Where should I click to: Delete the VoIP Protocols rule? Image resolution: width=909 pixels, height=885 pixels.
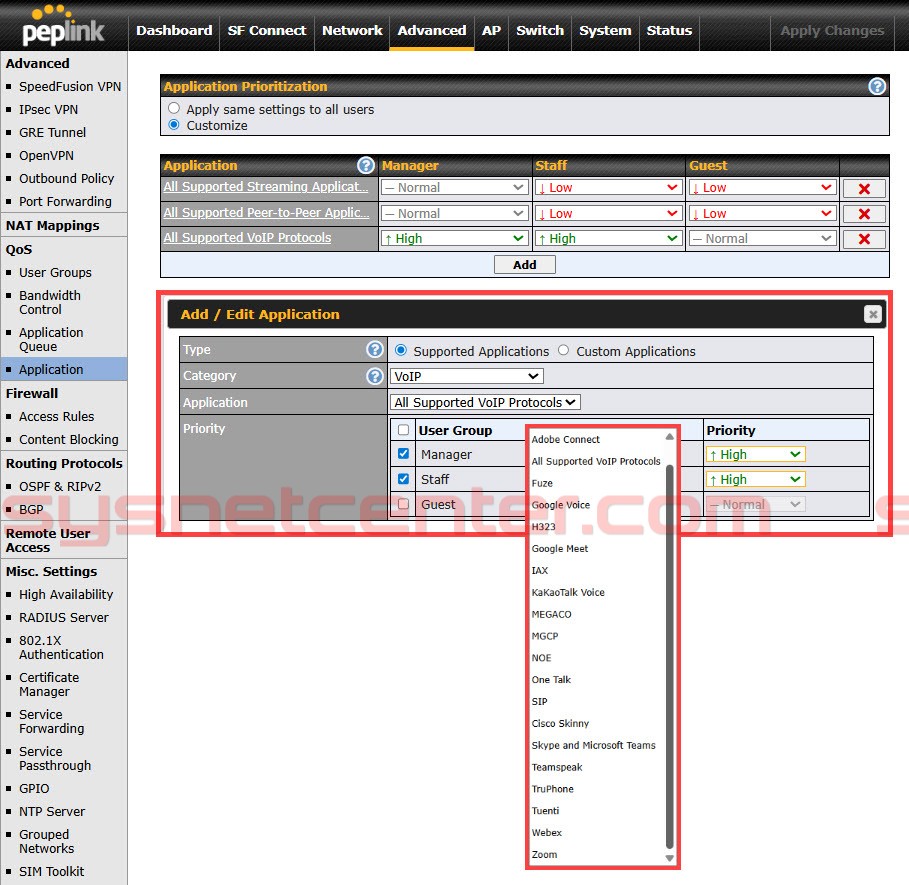click(864, 239)
